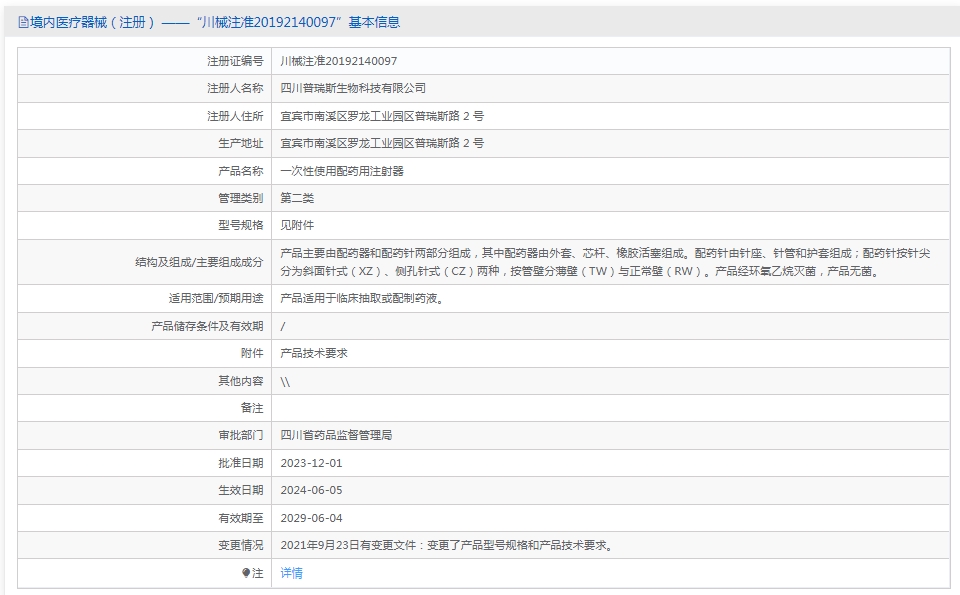The height and width of the screenshot is (595, 960).
Task: Click the approval department 四川省药品监督管理局
Action: coord(336,435)
